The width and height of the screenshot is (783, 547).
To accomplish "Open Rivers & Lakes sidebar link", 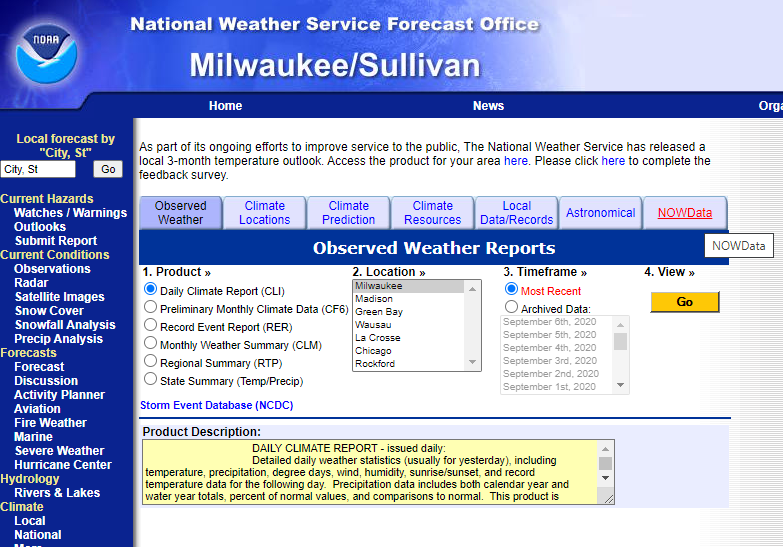I will click(x=57, y=493).
